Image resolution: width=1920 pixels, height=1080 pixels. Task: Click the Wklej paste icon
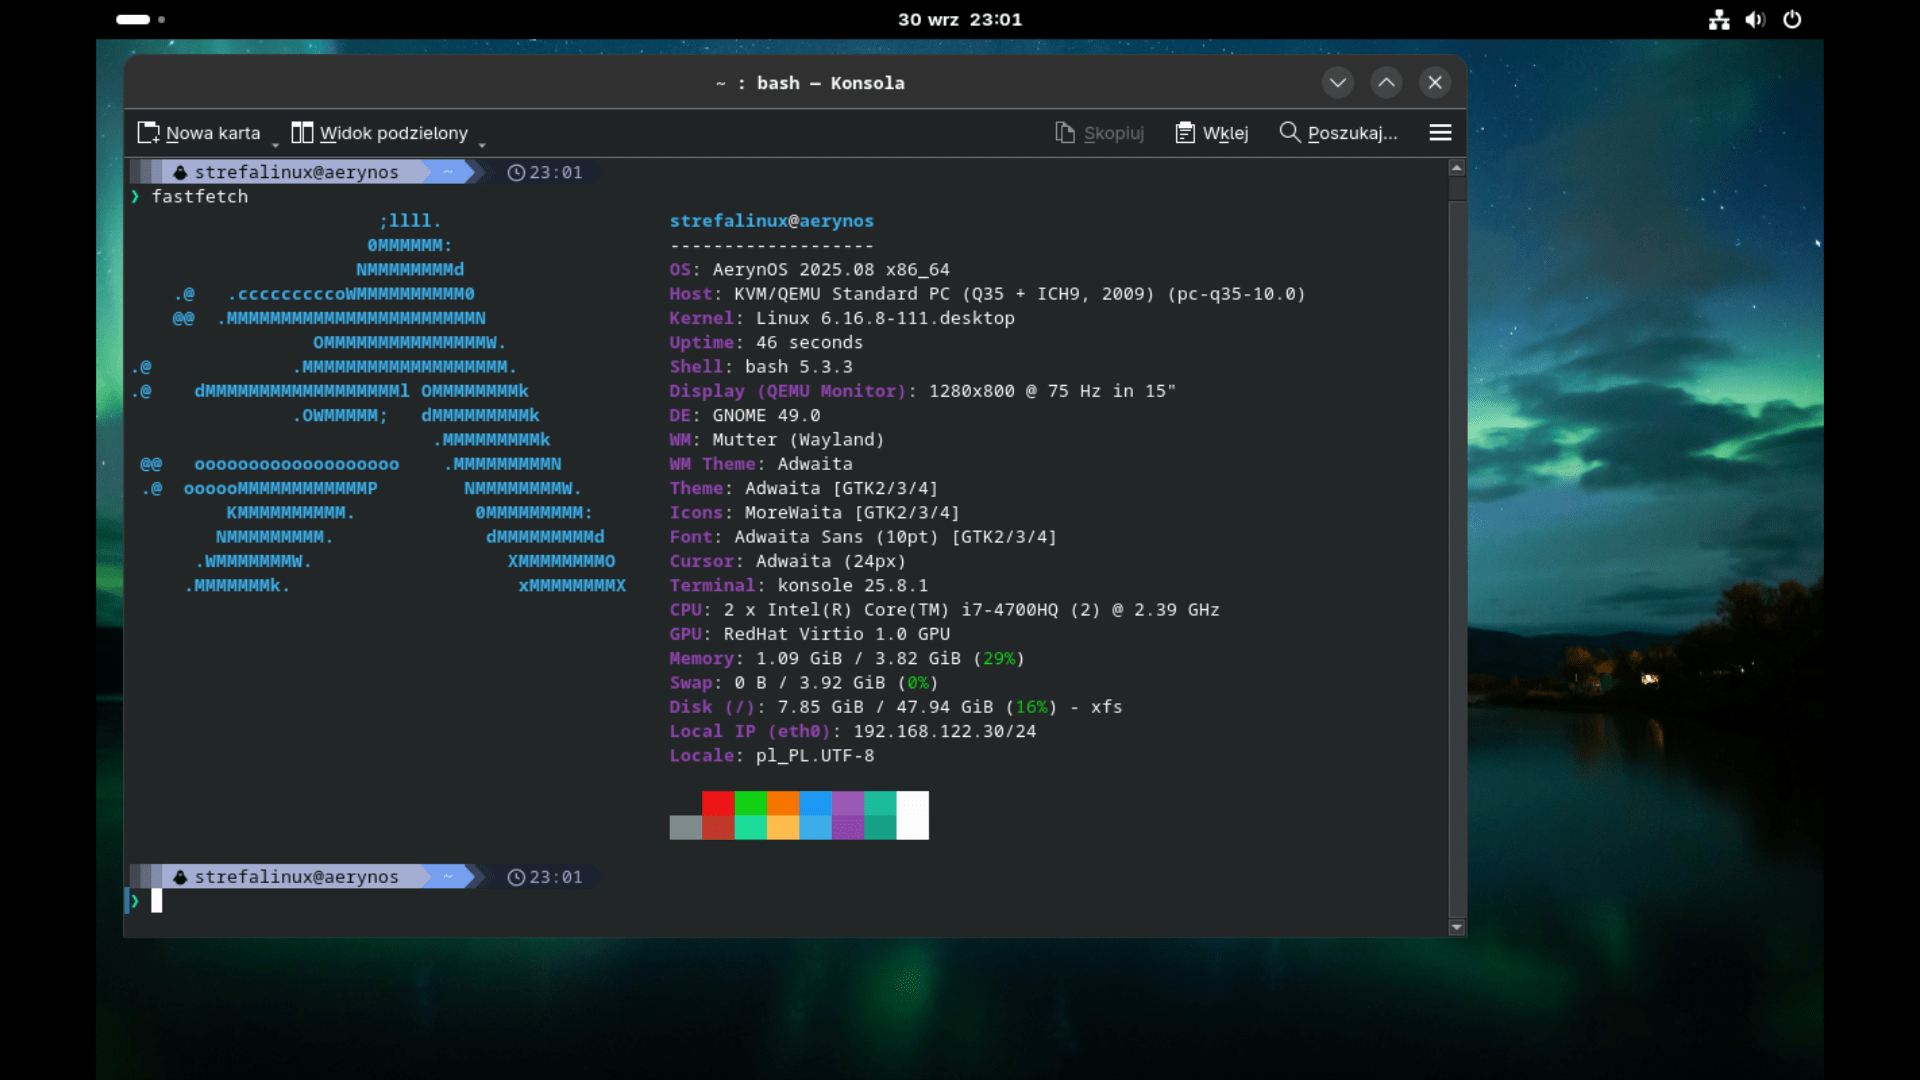1185,133
